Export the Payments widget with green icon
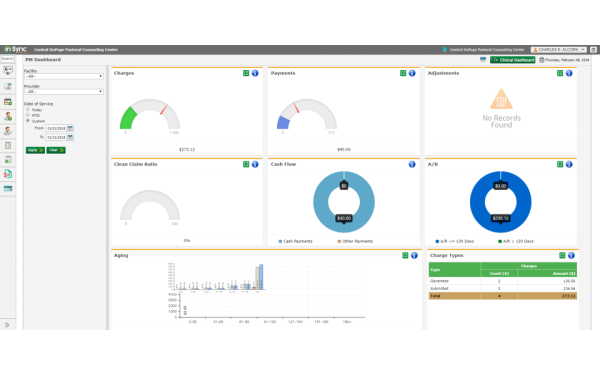The image size is (600, 375). click(403, 73)
